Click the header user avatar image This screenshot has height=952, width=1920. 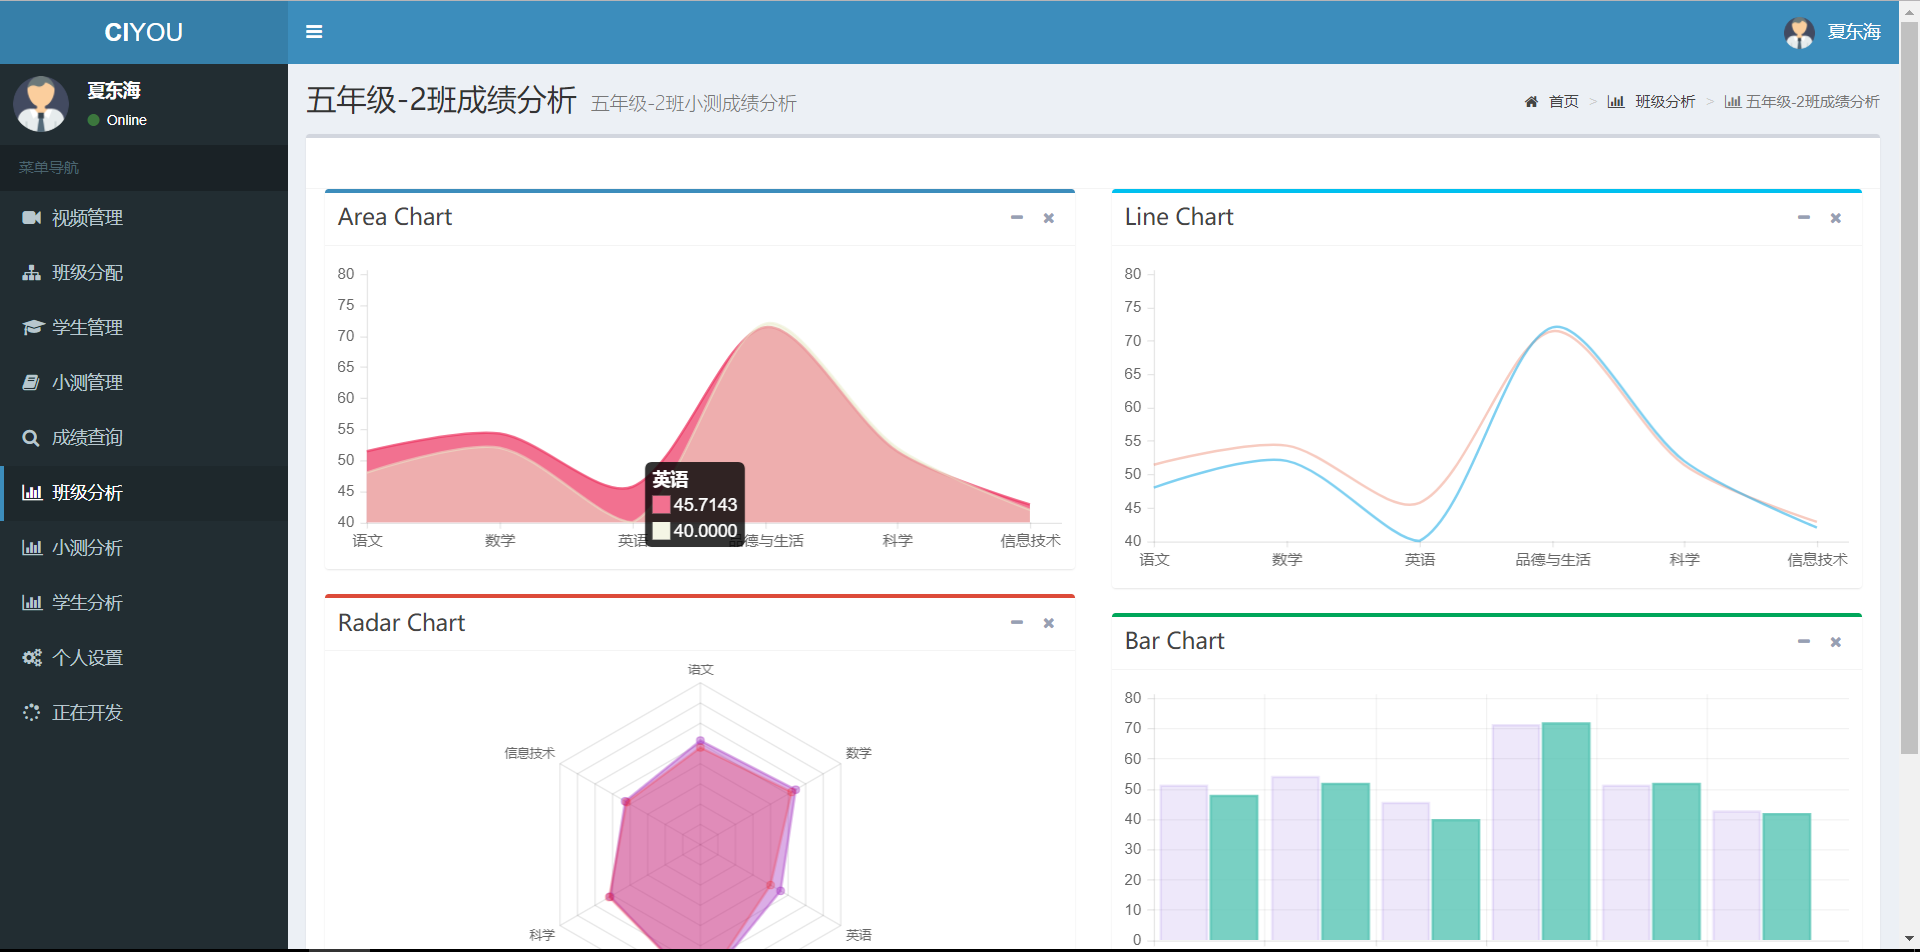coord(1799,33)
